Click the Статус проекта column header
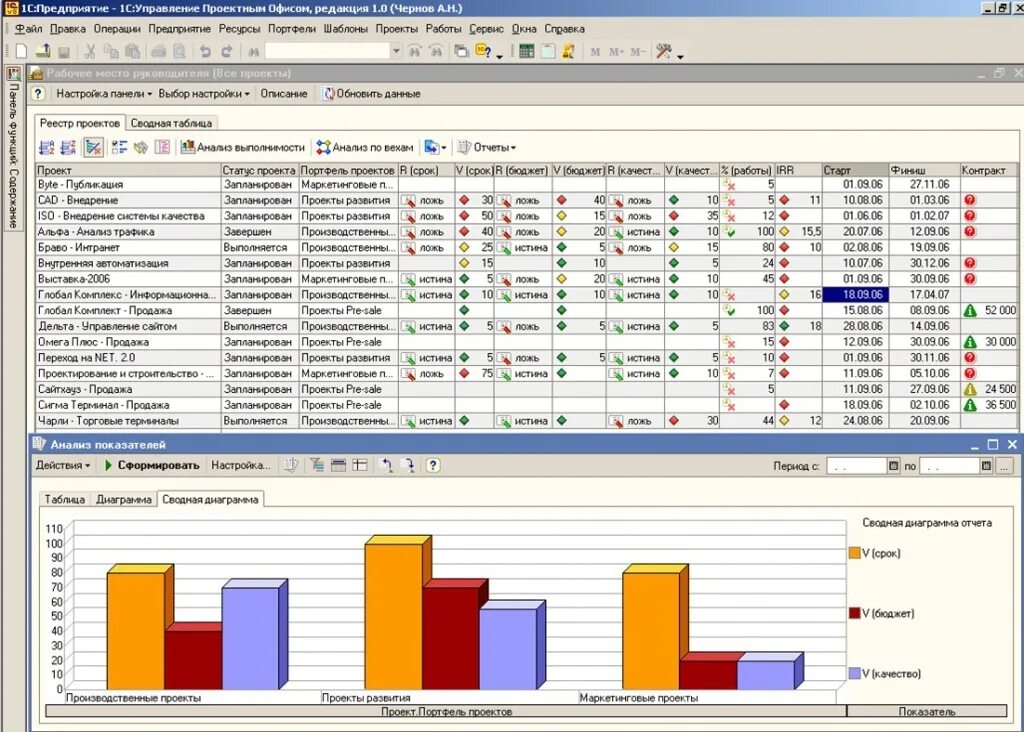1024x732 pixels. (259, 170)
